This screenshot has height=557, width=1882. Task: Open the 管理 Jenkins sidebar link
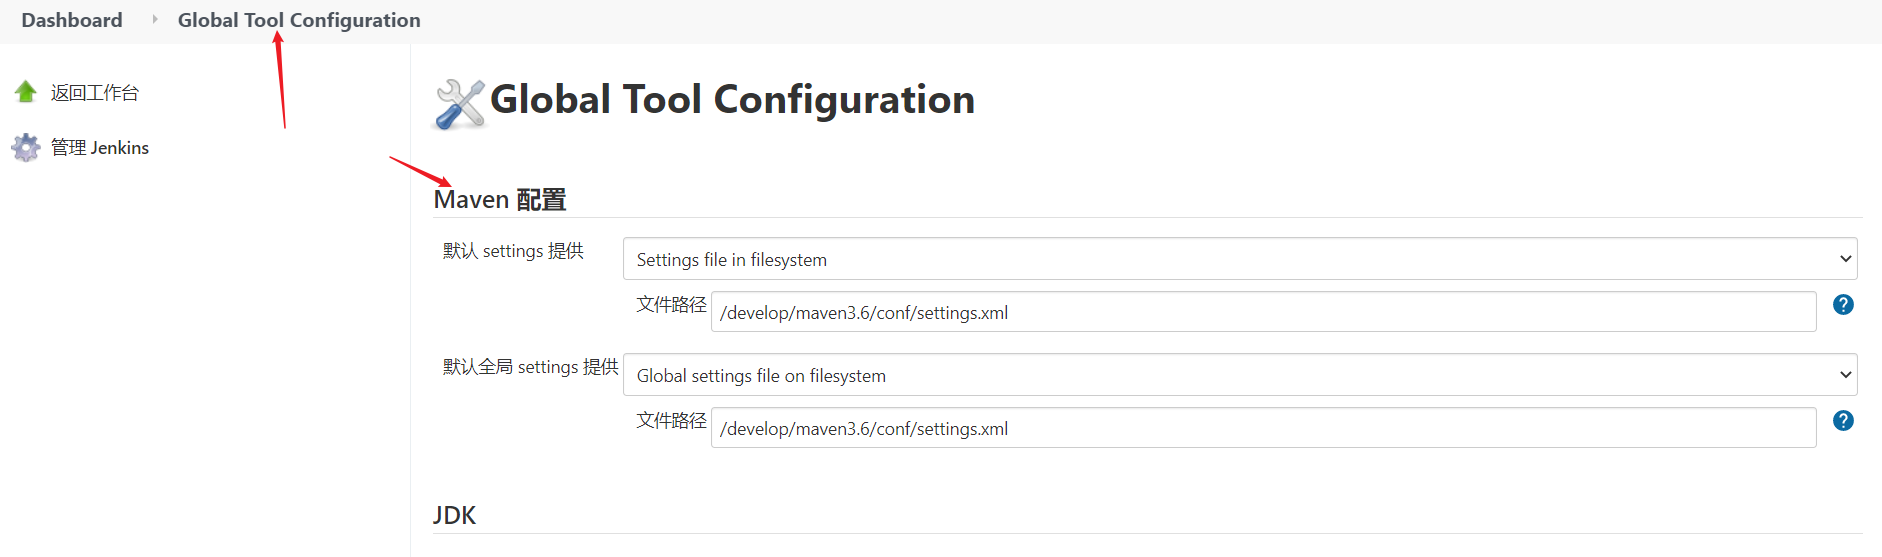(100, 148)
